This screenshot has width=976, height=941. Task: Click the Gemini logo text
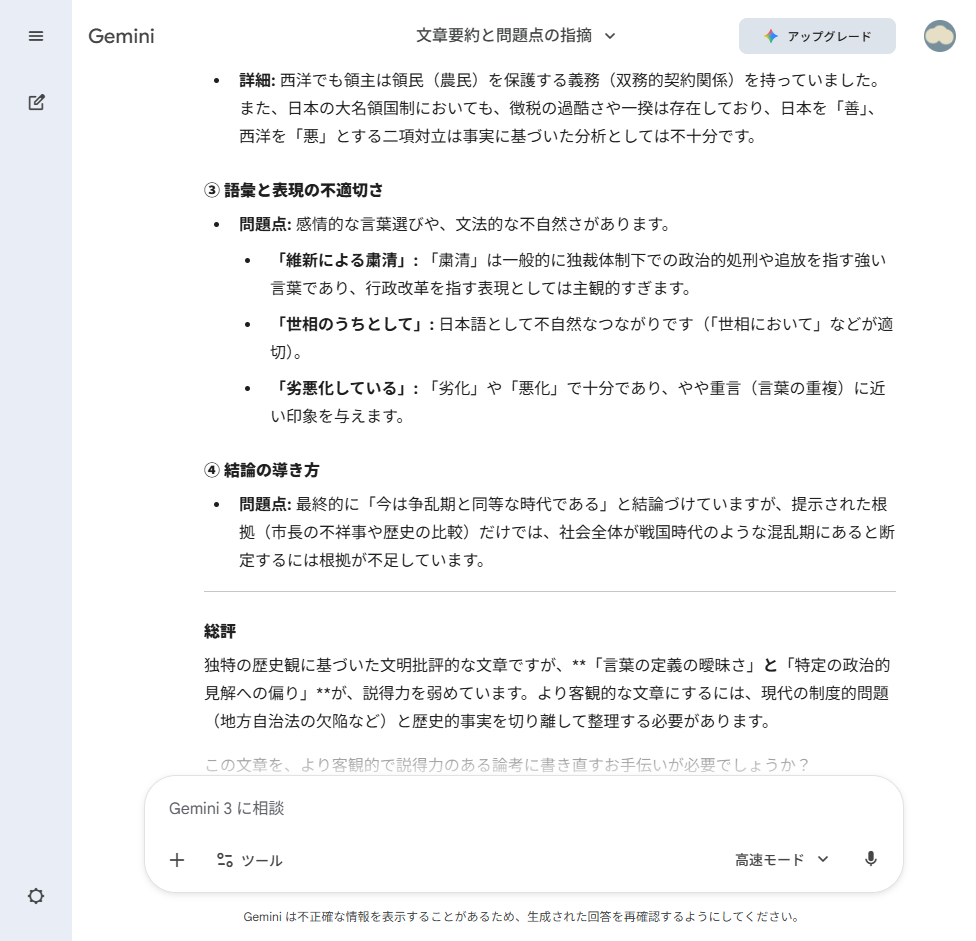pos(121,36)
